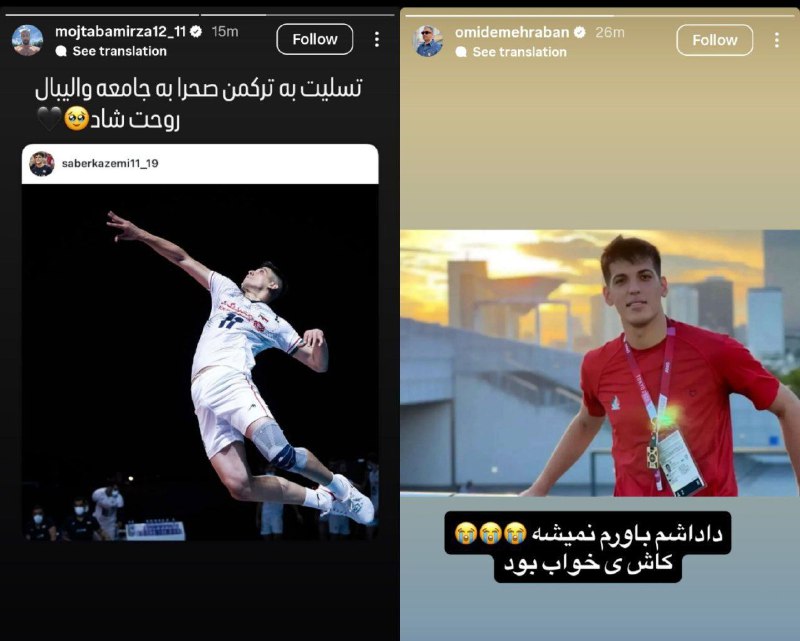Follow omidemehraban
This screenshot has height=641, width=800.
(714, 40)
